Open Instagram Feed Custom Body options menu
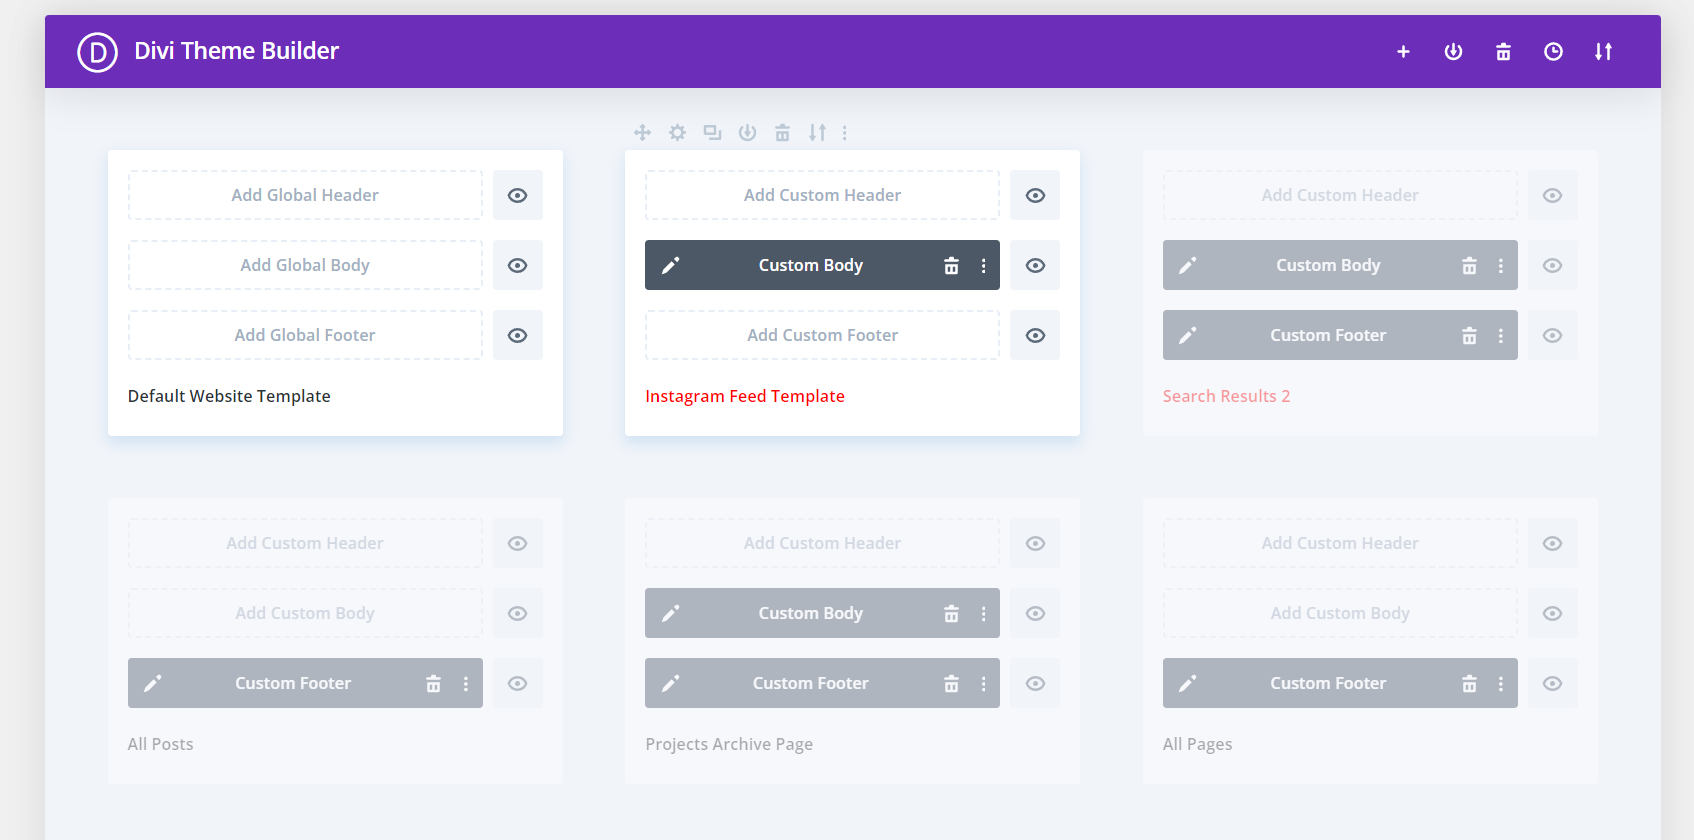This screenshot has height=840, width=1694. (983, 265)
